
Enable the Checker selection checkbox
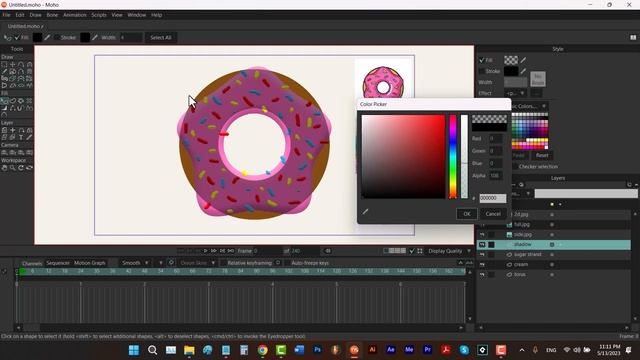pos(514,167)
